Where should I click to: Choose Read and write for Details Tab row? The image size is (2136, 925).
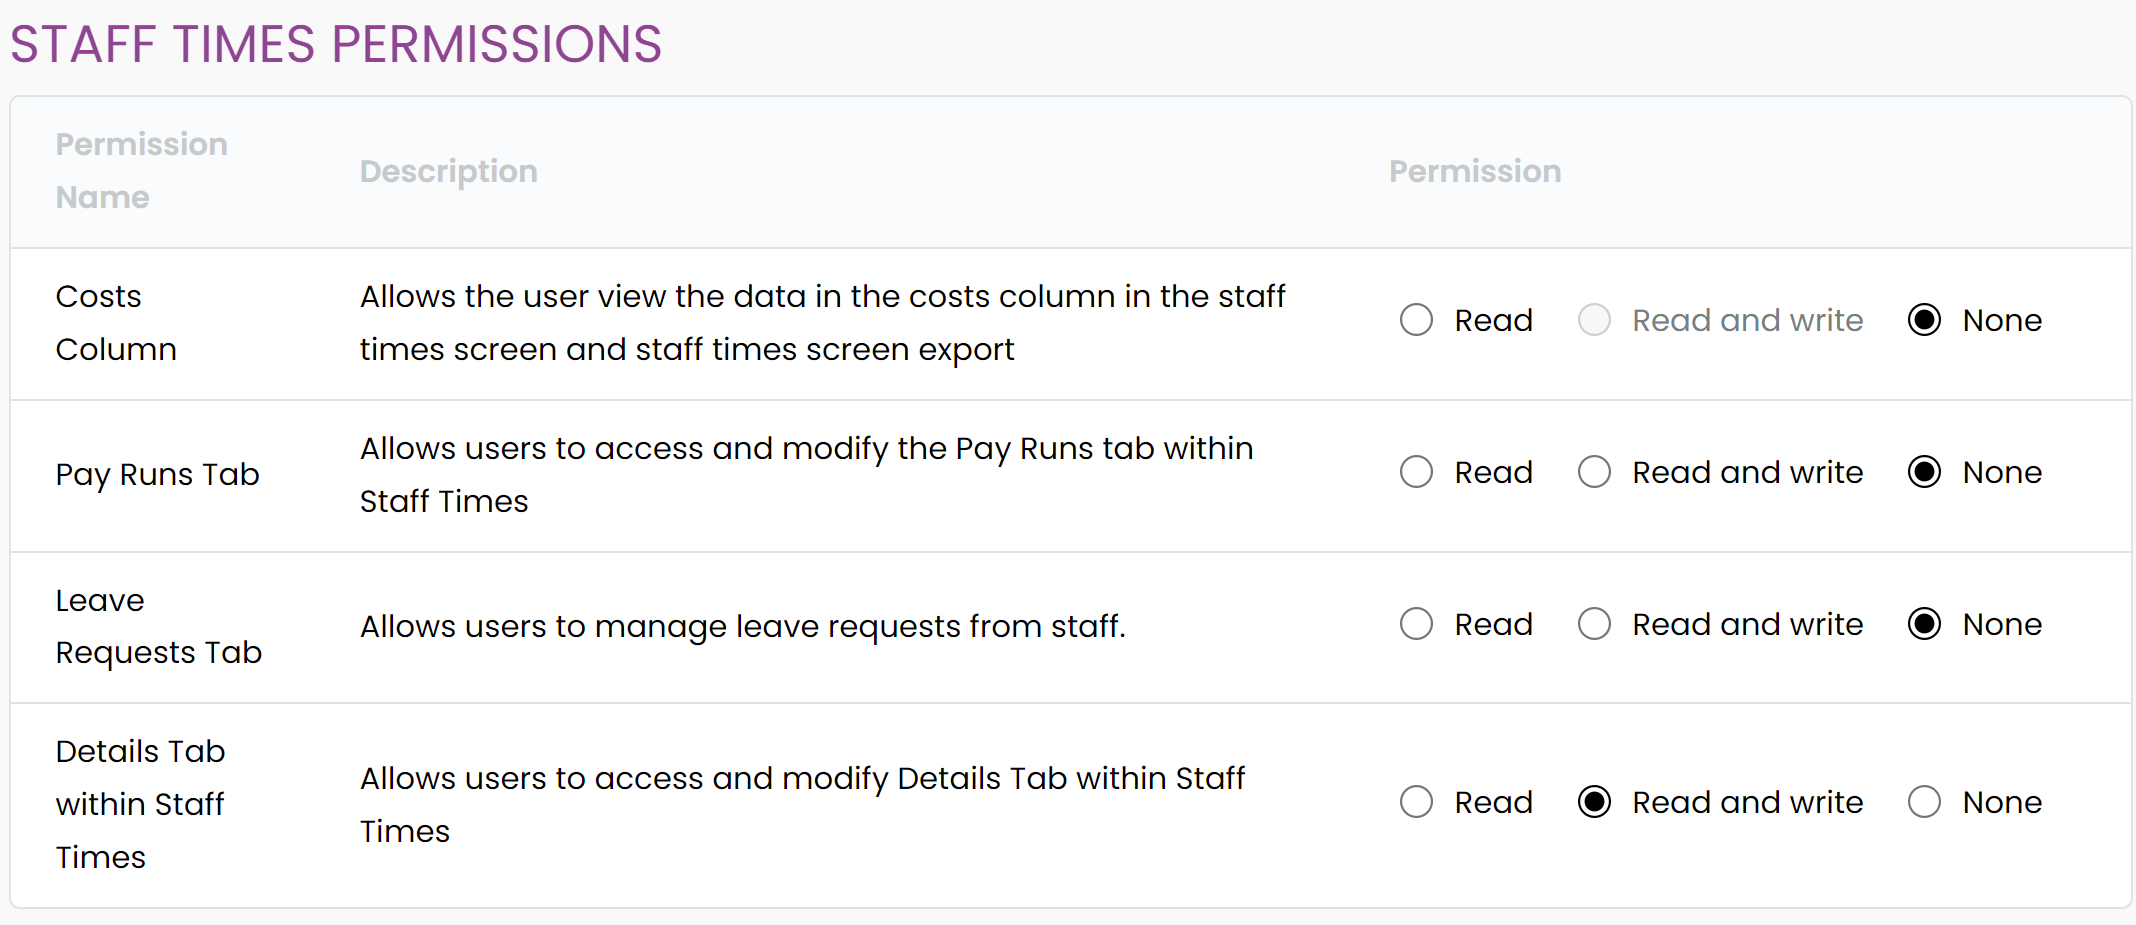click(1594, 802)
